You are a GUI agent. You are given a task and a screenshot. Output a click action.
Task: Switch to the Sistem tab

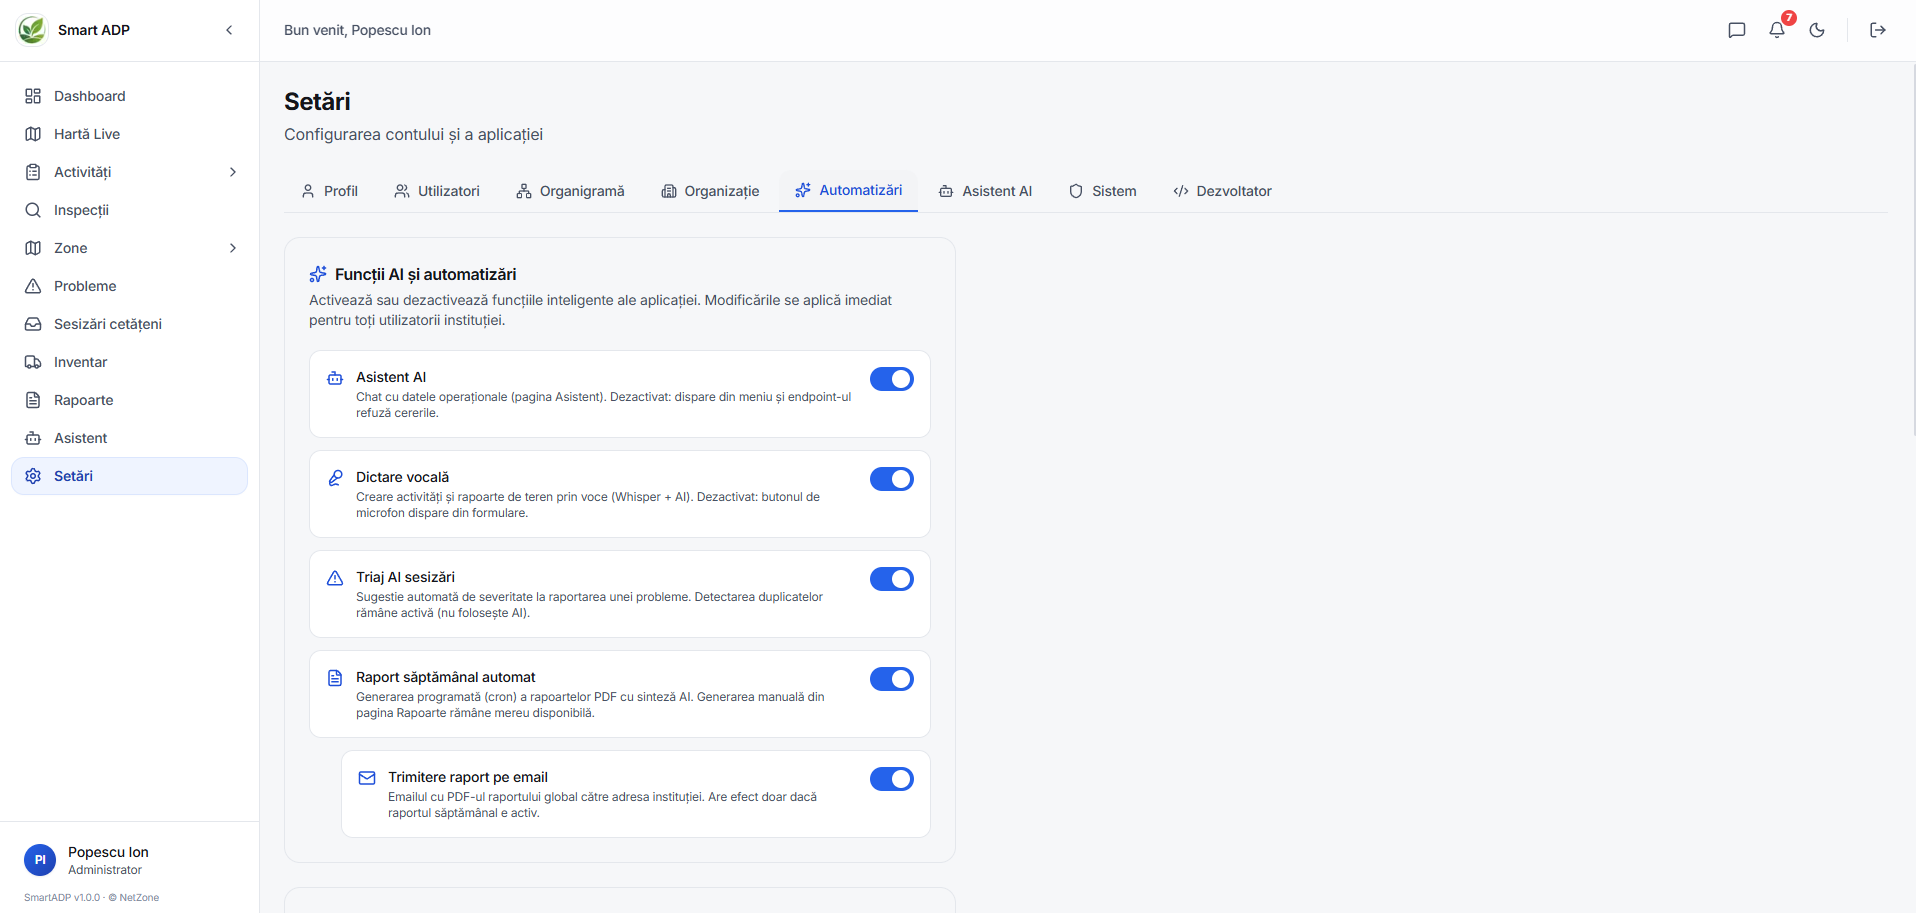coord(1102,191)
